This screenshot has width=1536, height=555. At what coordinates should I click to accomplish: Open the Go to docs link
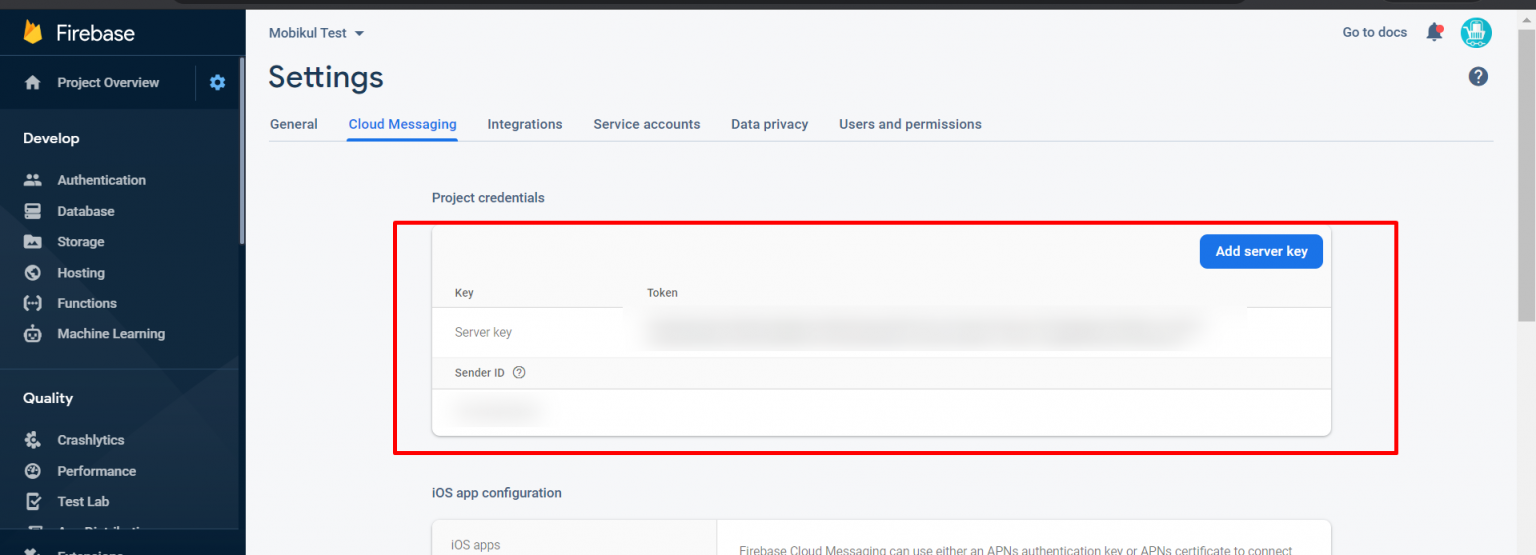(x=1374, y=32)
